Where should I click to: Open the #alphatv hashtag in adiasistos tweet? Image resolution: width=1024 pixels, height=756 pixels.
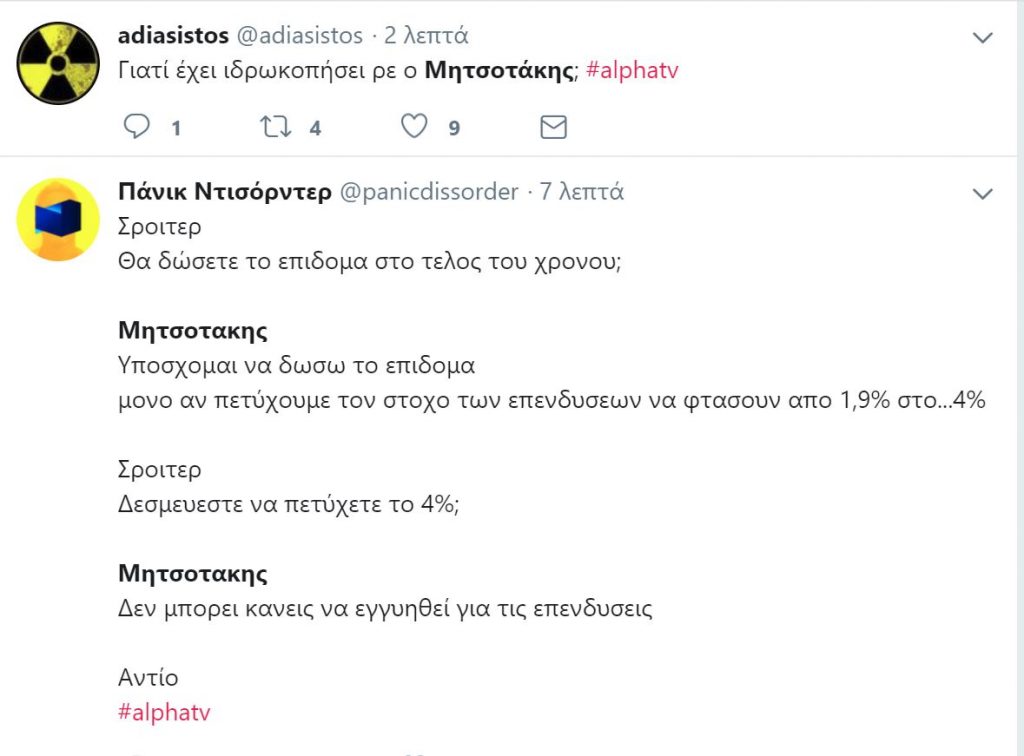click(632, 72)
